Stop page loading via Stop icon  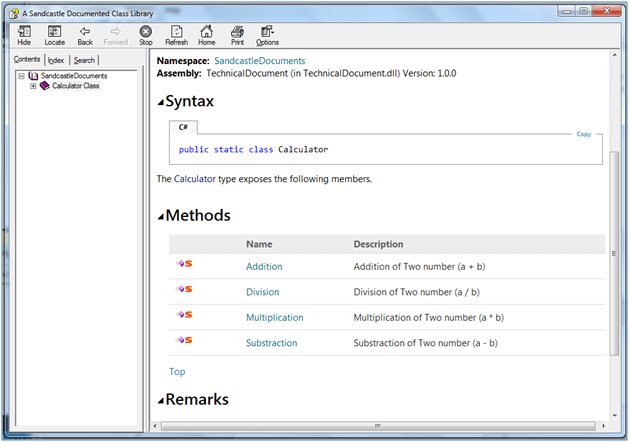[146, 35]
